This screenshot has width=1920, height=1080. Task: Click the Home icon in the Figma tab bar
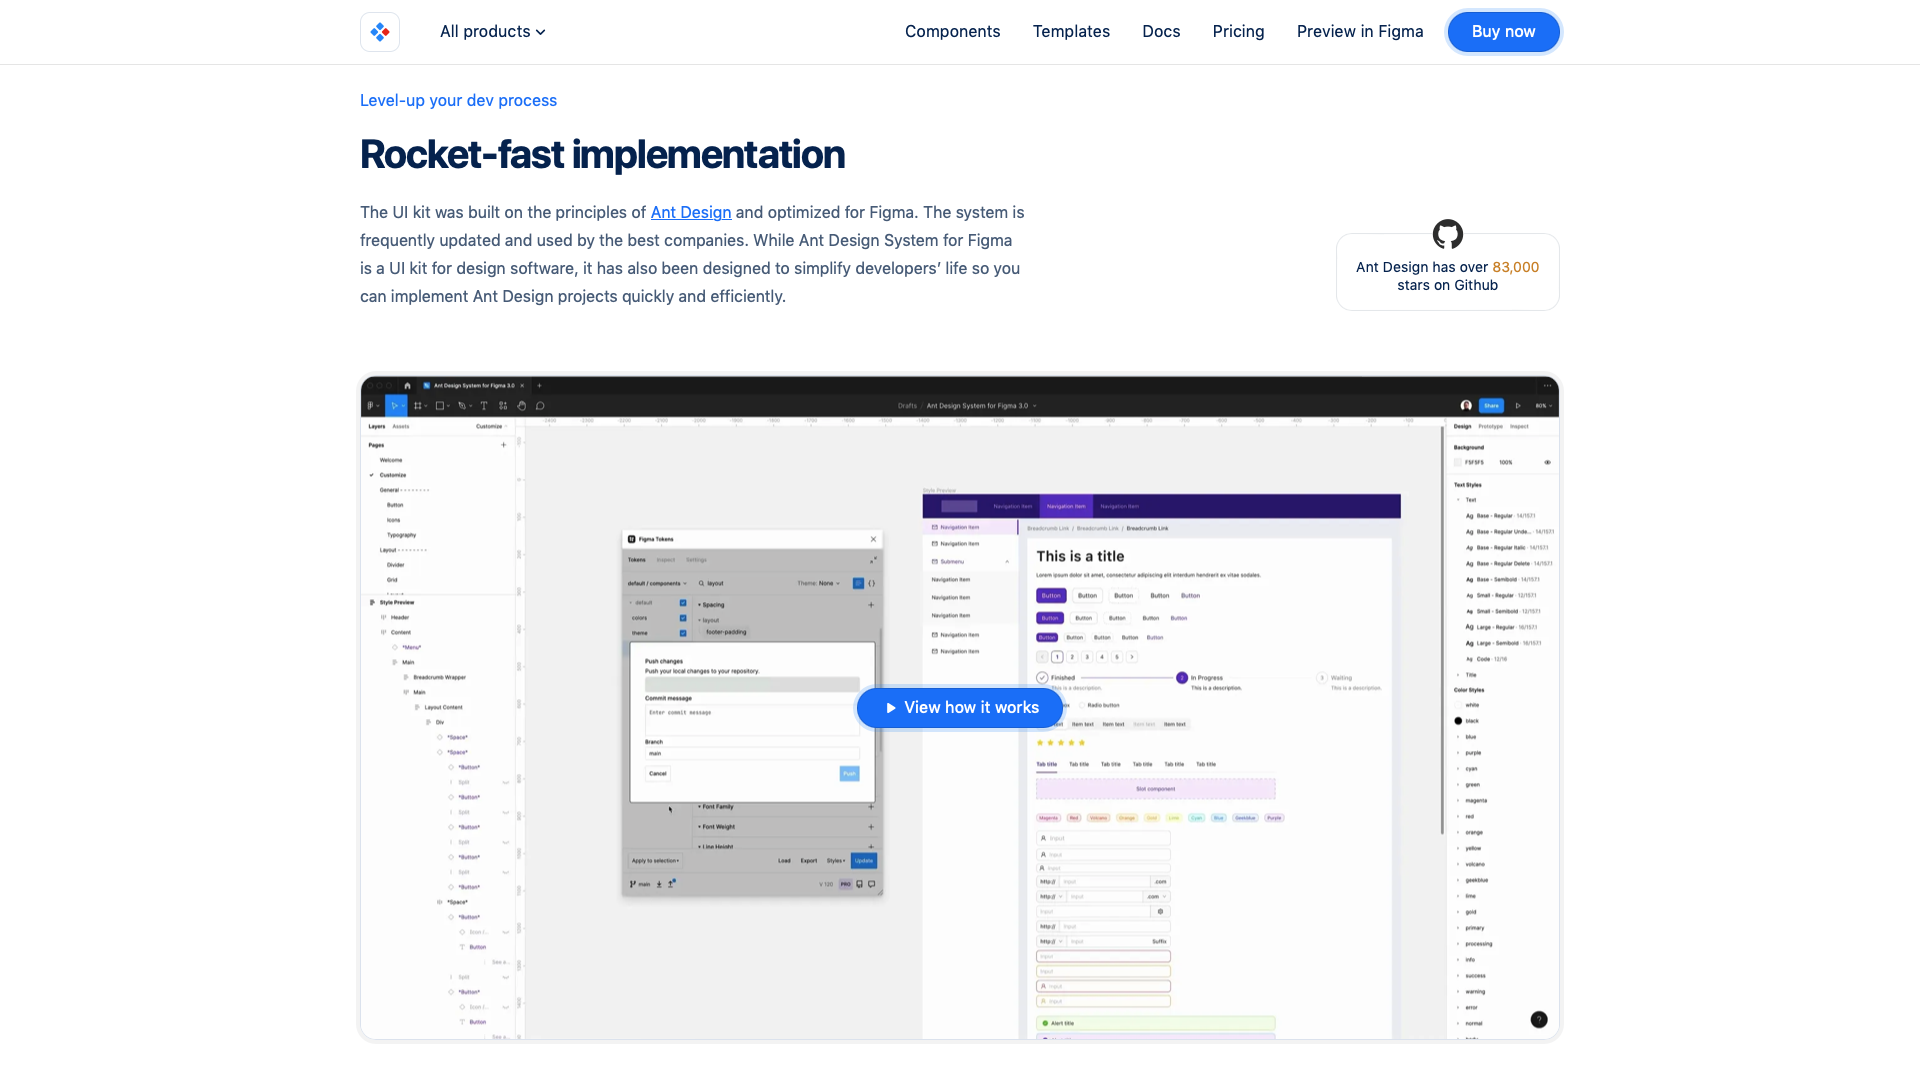407,385
